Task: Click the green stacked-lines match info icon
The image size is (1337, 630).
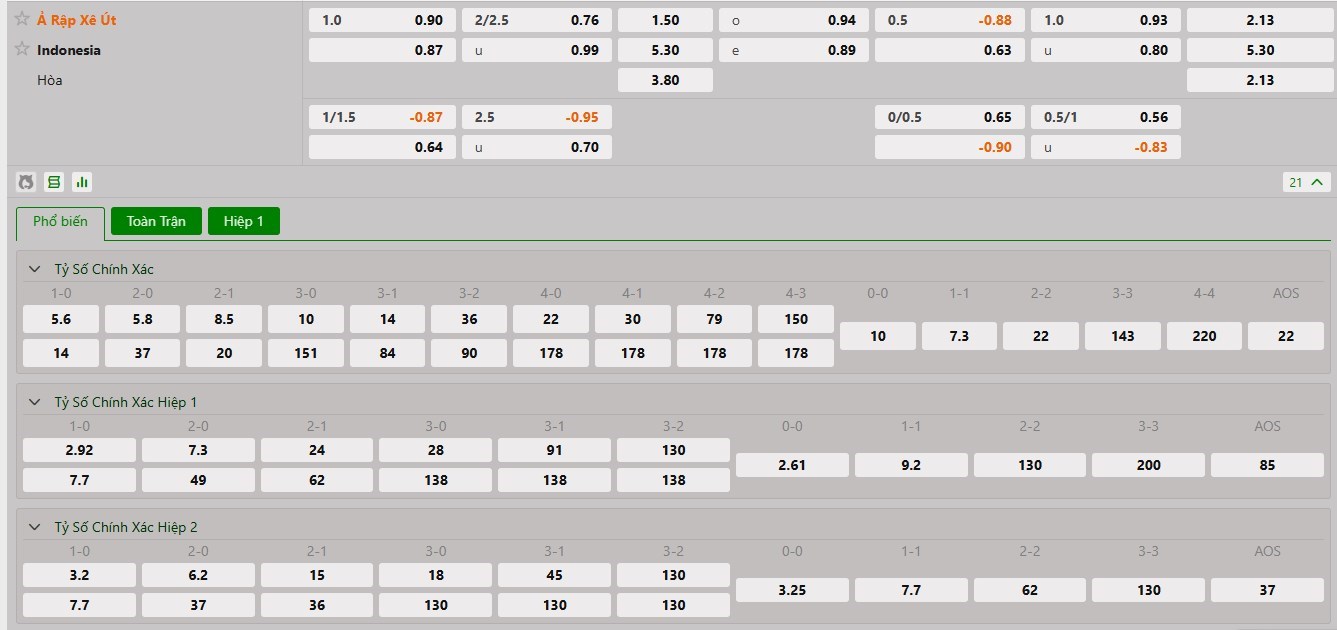Action: 54,182
